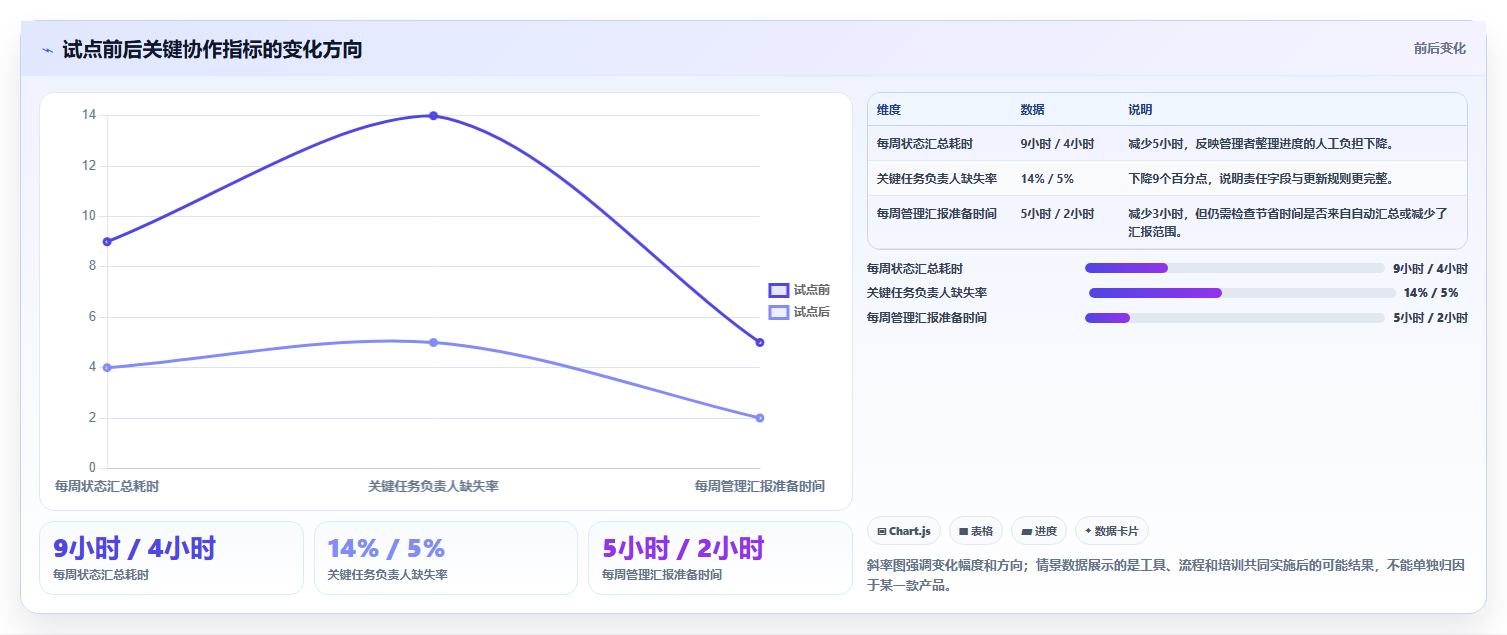
Task: Click the 前后变化 label in header
Action: tap(1439, 48)
